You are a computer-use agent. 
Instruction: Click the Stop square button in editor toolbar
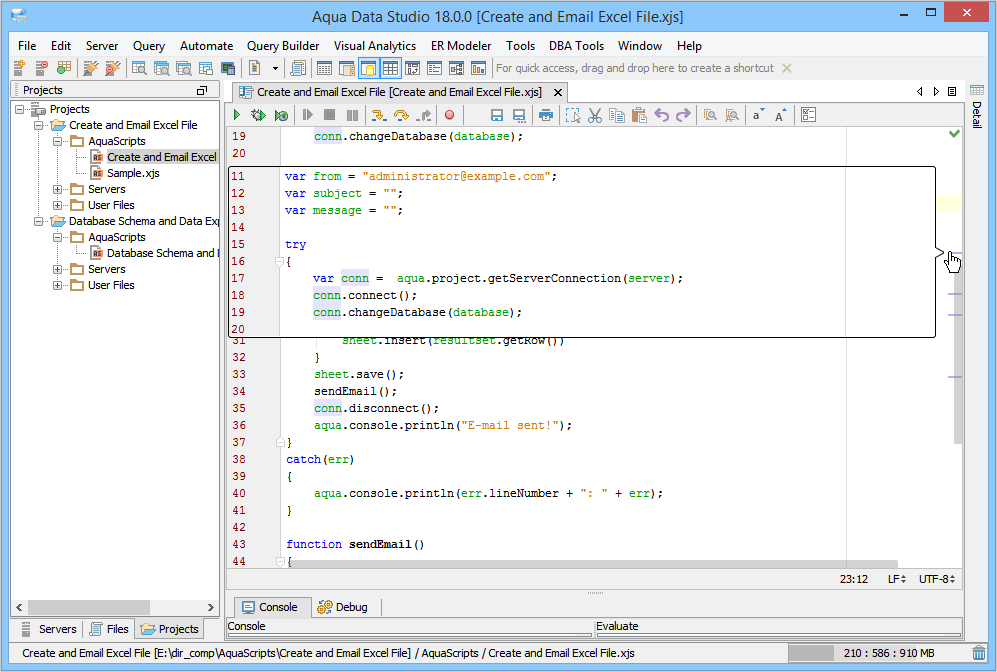[x=329, y=115]
